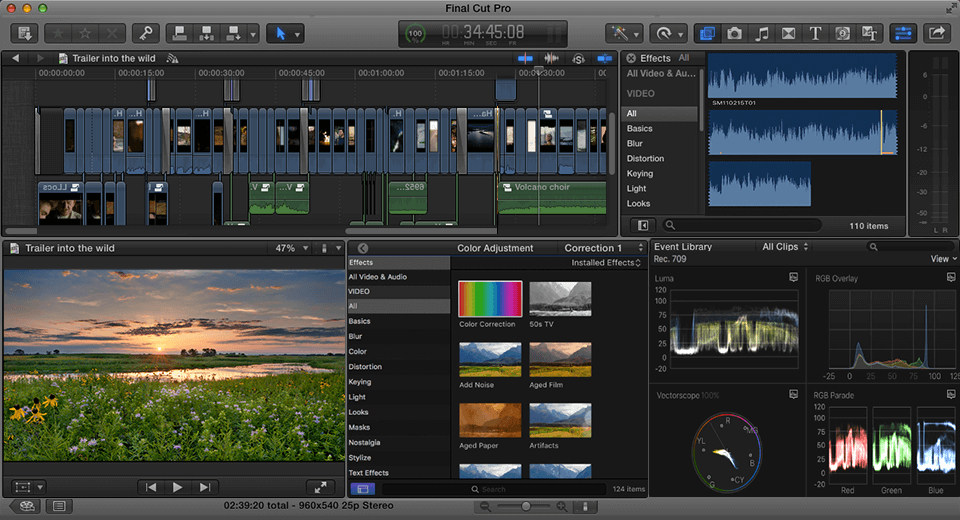Screen dimensions: 960x520
Task: Open Luma scope settings icon
Action: coord(793,277)
